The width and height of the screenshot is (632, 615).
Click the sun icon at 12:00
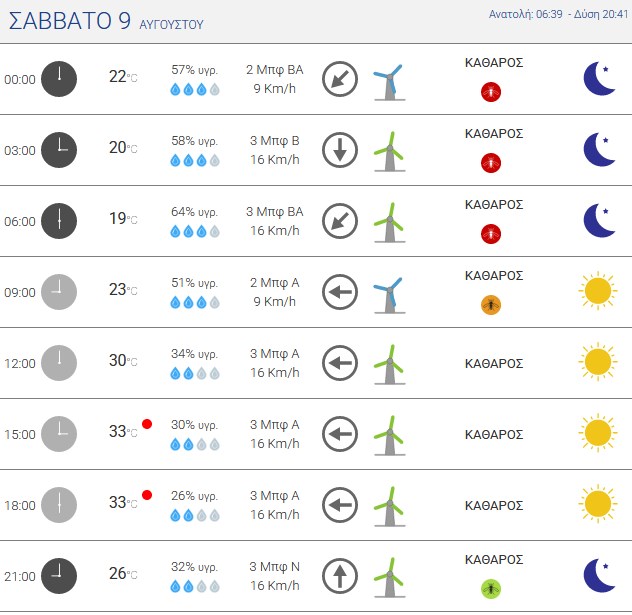[598, 362]
